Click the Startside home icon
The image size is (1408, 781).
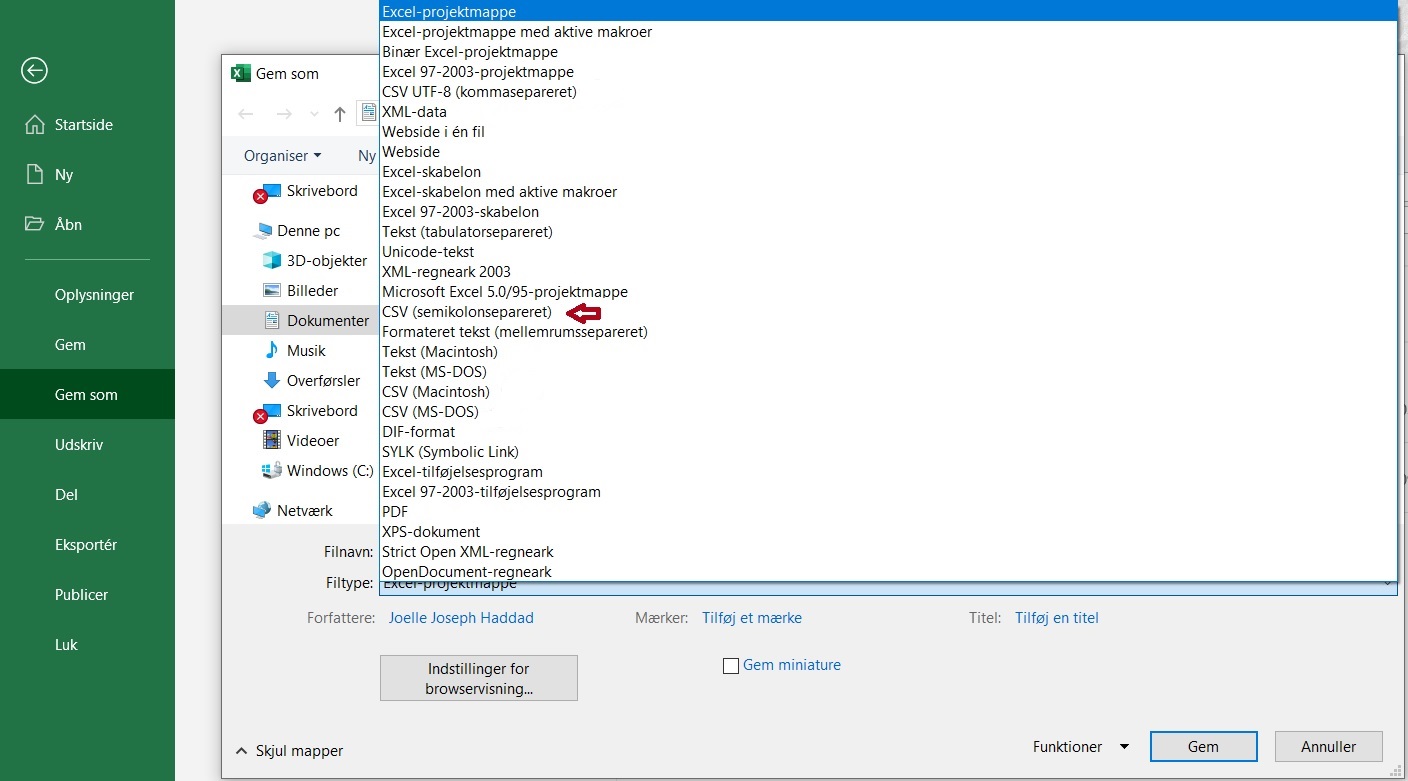click(35, 125)
